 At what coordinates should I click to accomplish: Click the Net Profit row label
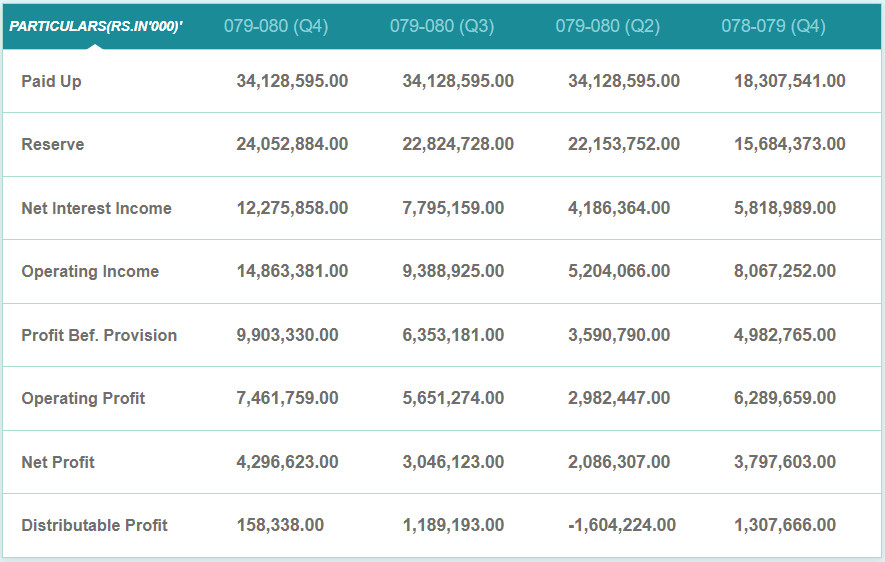pos(58,462)
